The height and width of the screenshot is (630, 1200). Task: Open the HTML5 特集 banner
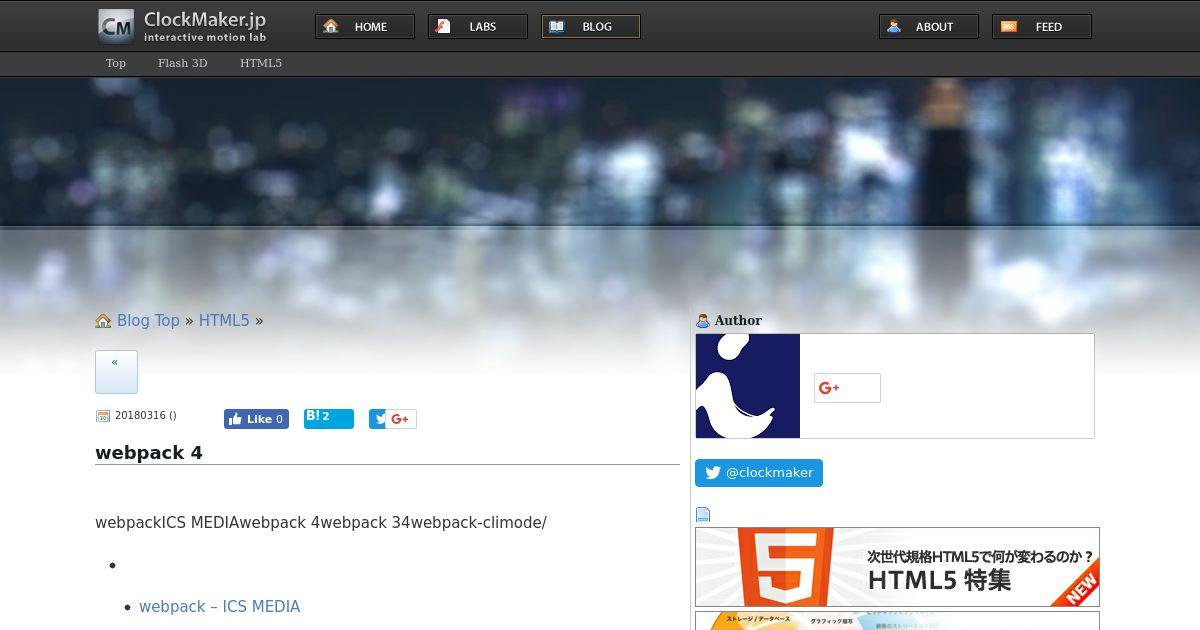point(897,567)
